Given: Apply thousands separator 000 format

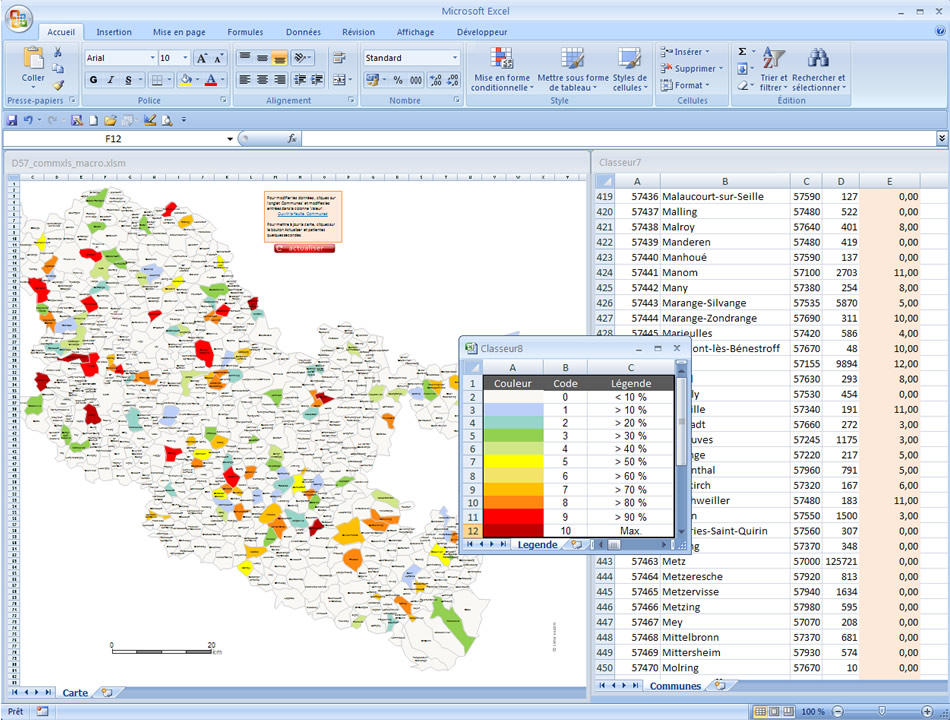Looking at the screenshot, I should tap(416, 80).
